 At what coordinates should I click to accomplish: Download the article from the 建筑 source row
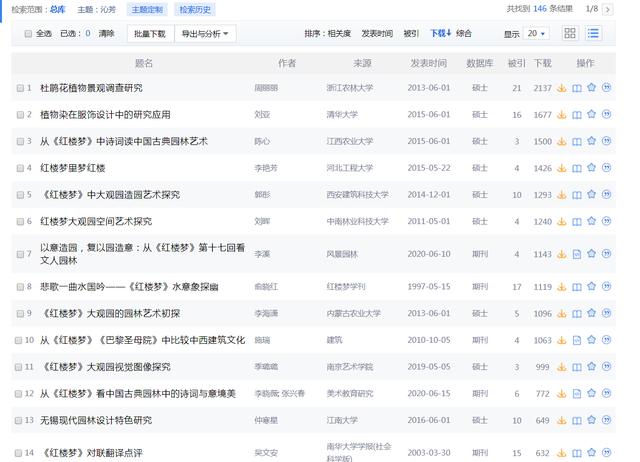click(x=562, y=340)
